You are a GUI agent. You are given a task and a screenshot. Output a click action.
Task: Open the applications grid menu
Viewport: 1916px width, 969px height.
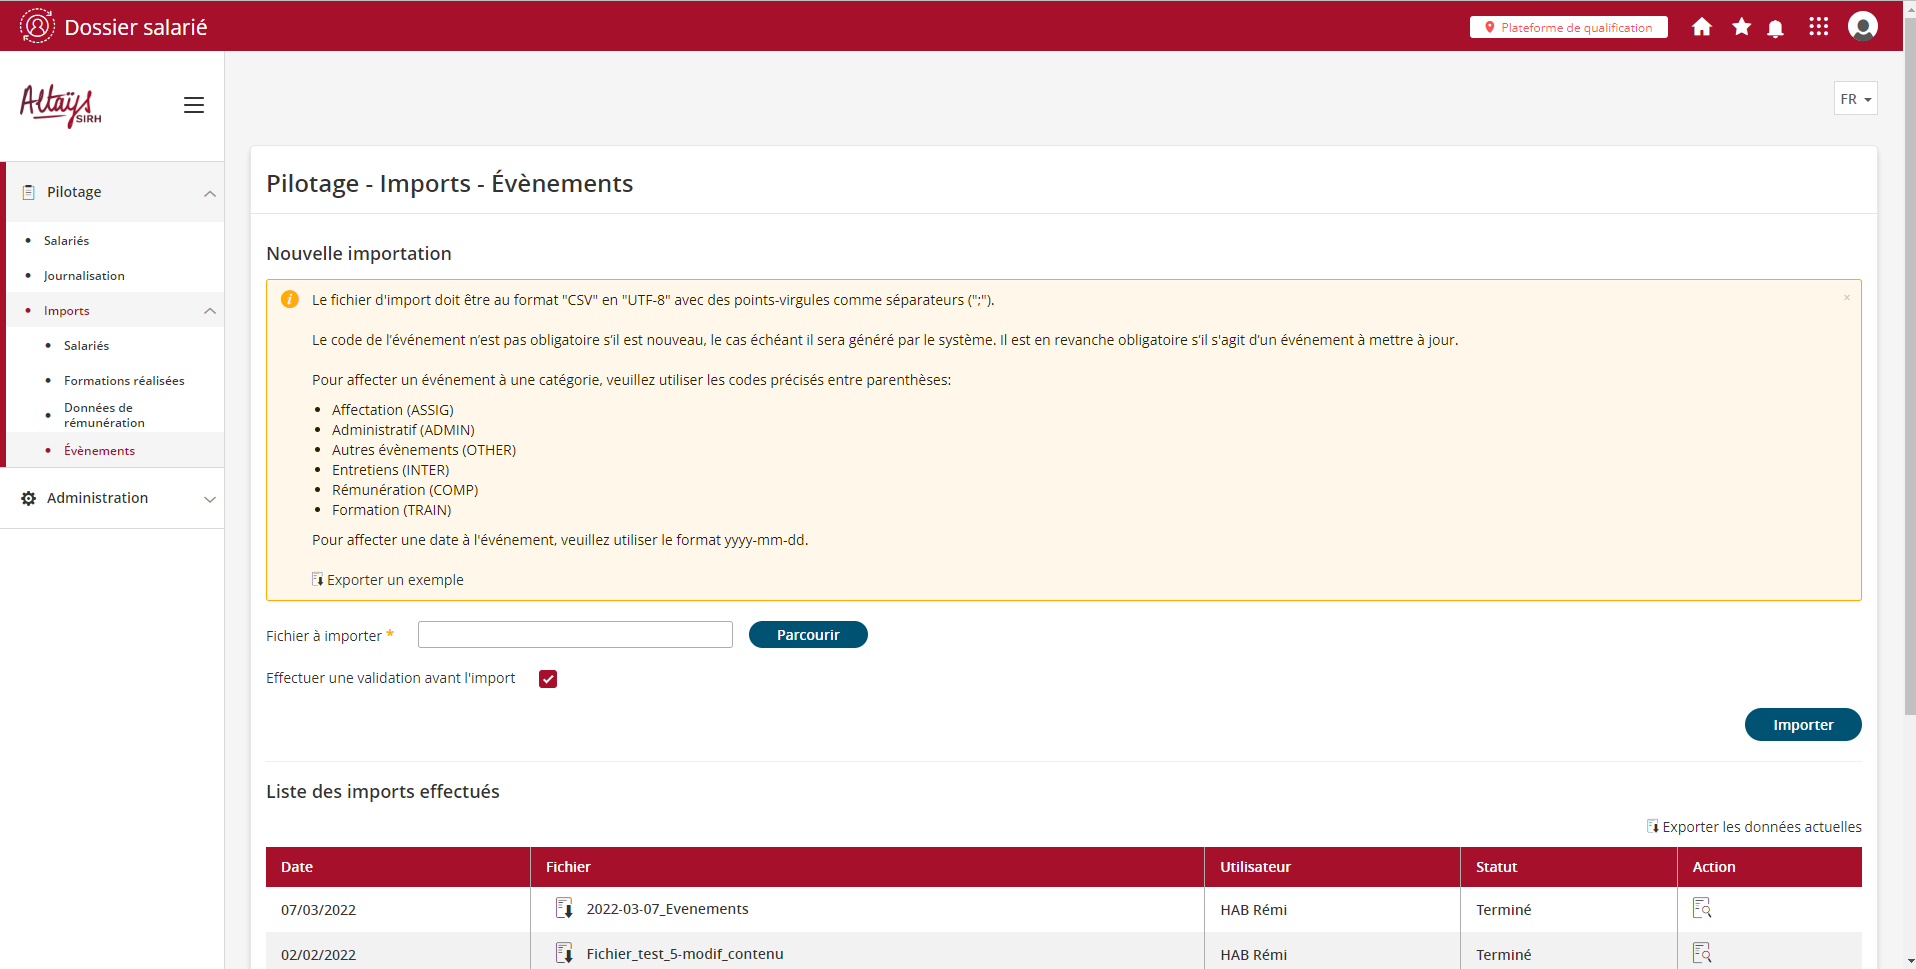point(1818,27)
